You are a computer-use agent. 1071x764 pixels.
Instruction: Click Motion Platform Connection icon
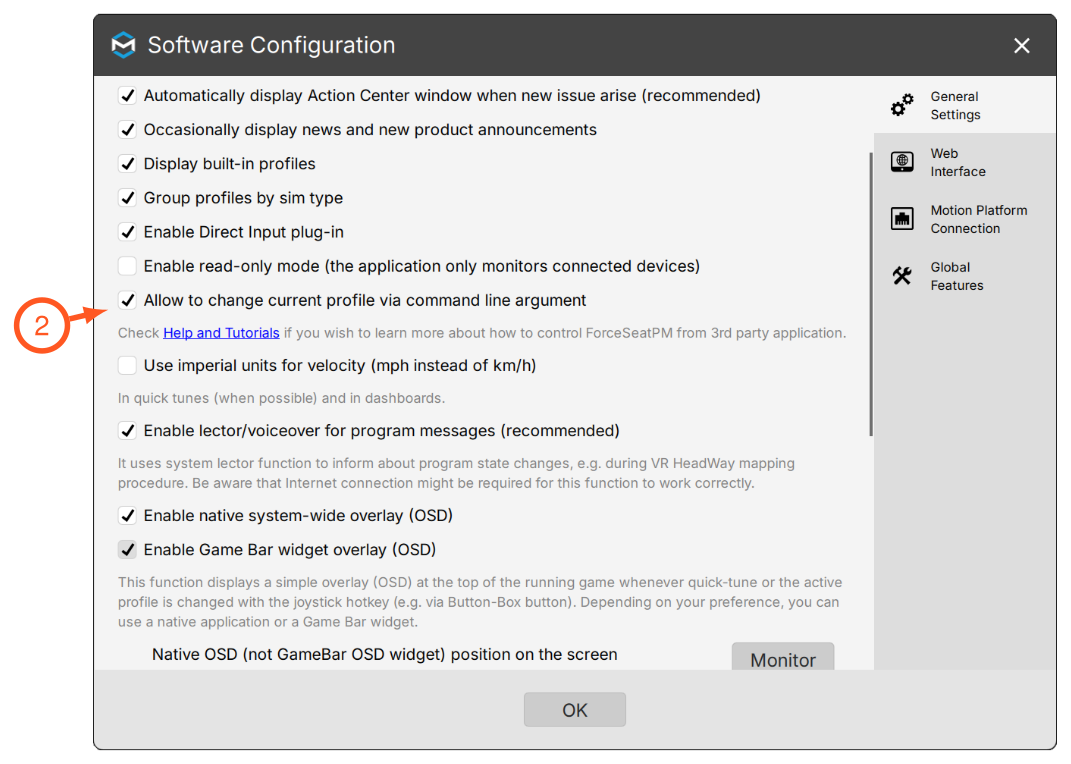(902, 219)
